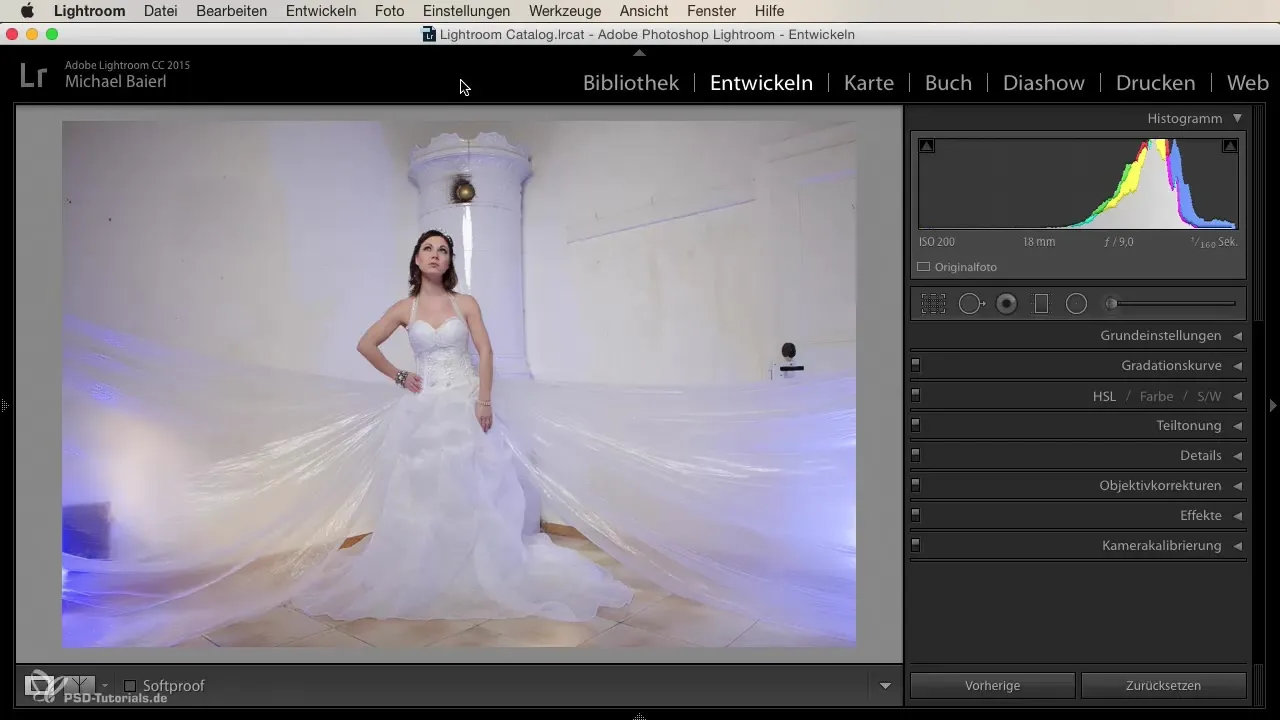Click the histogram graph area
This screenshot has height=720, width=1280.
(x=1078, y=184)
